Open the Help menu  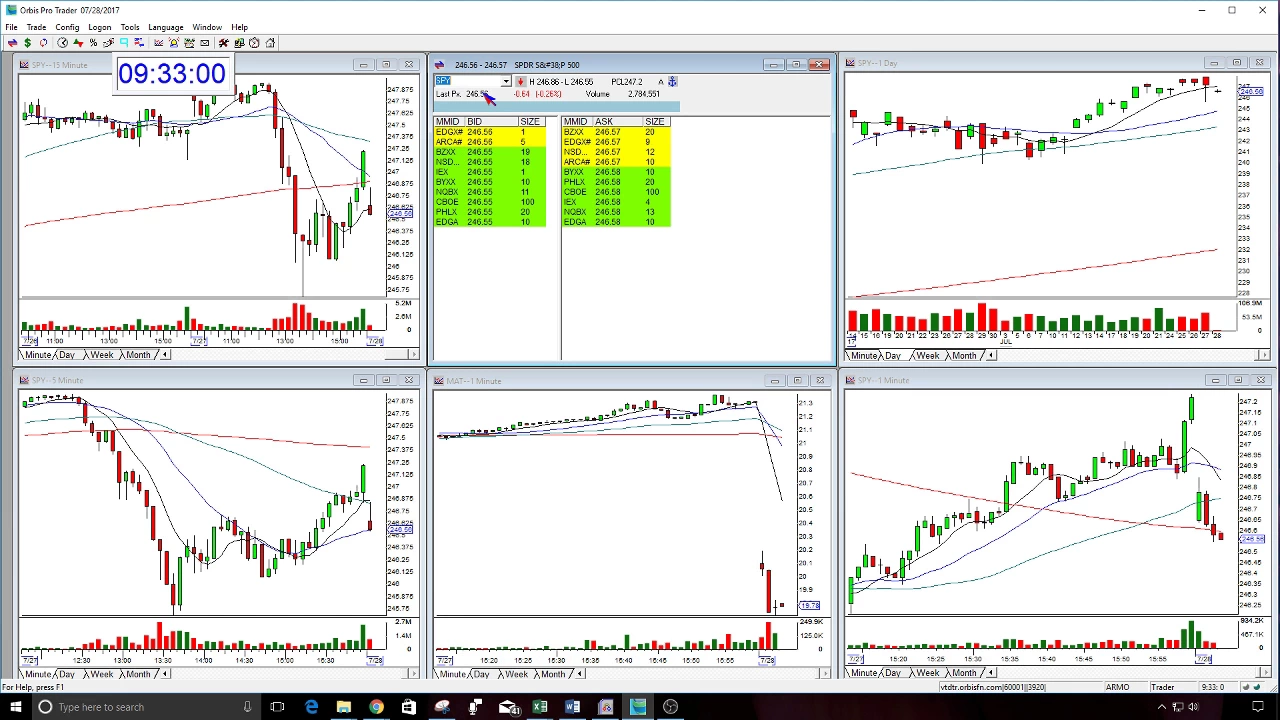240,27
